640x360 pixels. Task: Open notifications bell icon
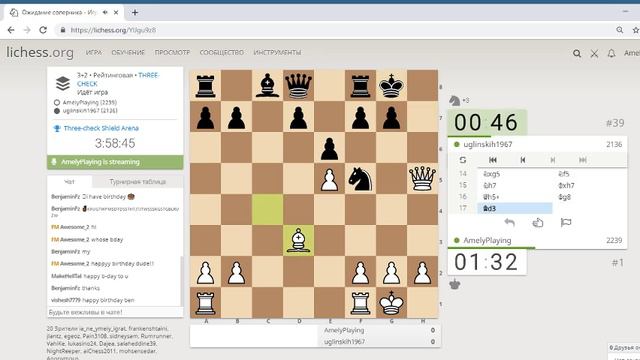611,53
